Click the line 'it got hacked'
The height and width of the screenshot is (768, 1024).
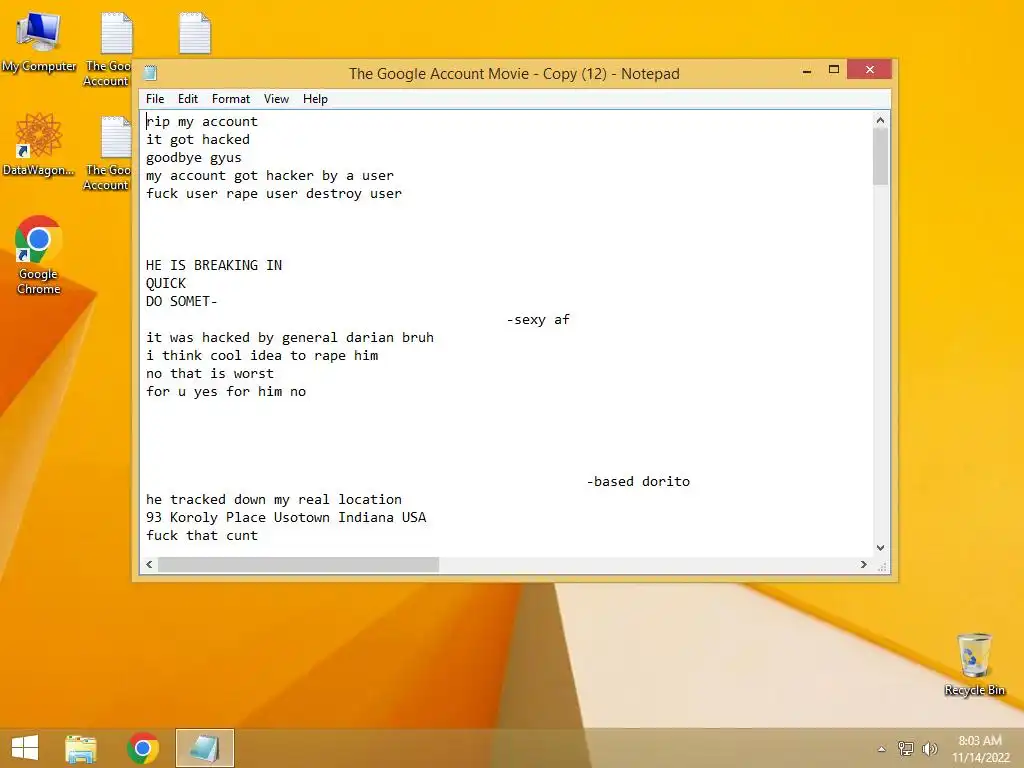click(198, 139)
